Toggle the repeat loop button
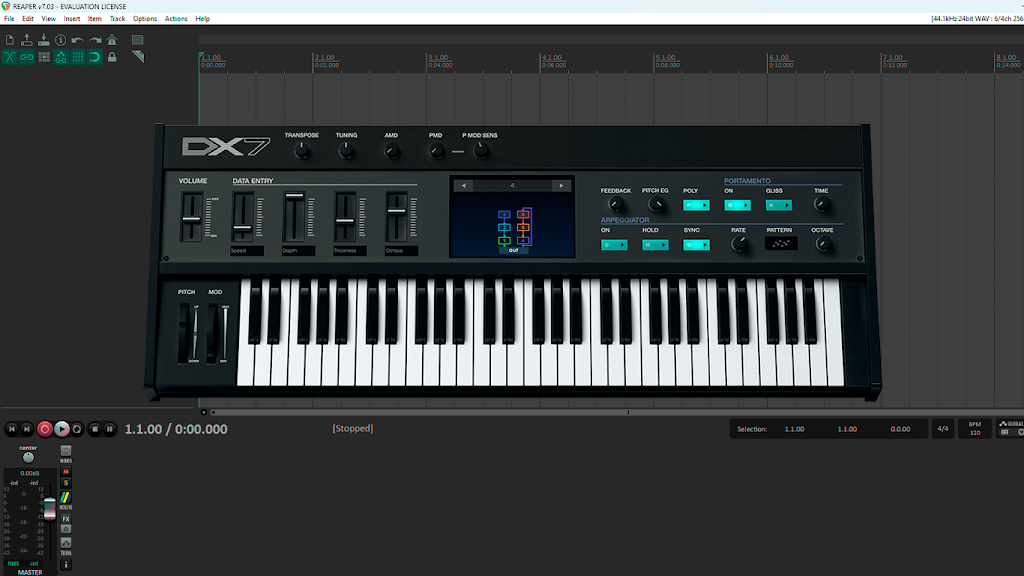This screenshot has width=1024, height=576. pos(77,429)
